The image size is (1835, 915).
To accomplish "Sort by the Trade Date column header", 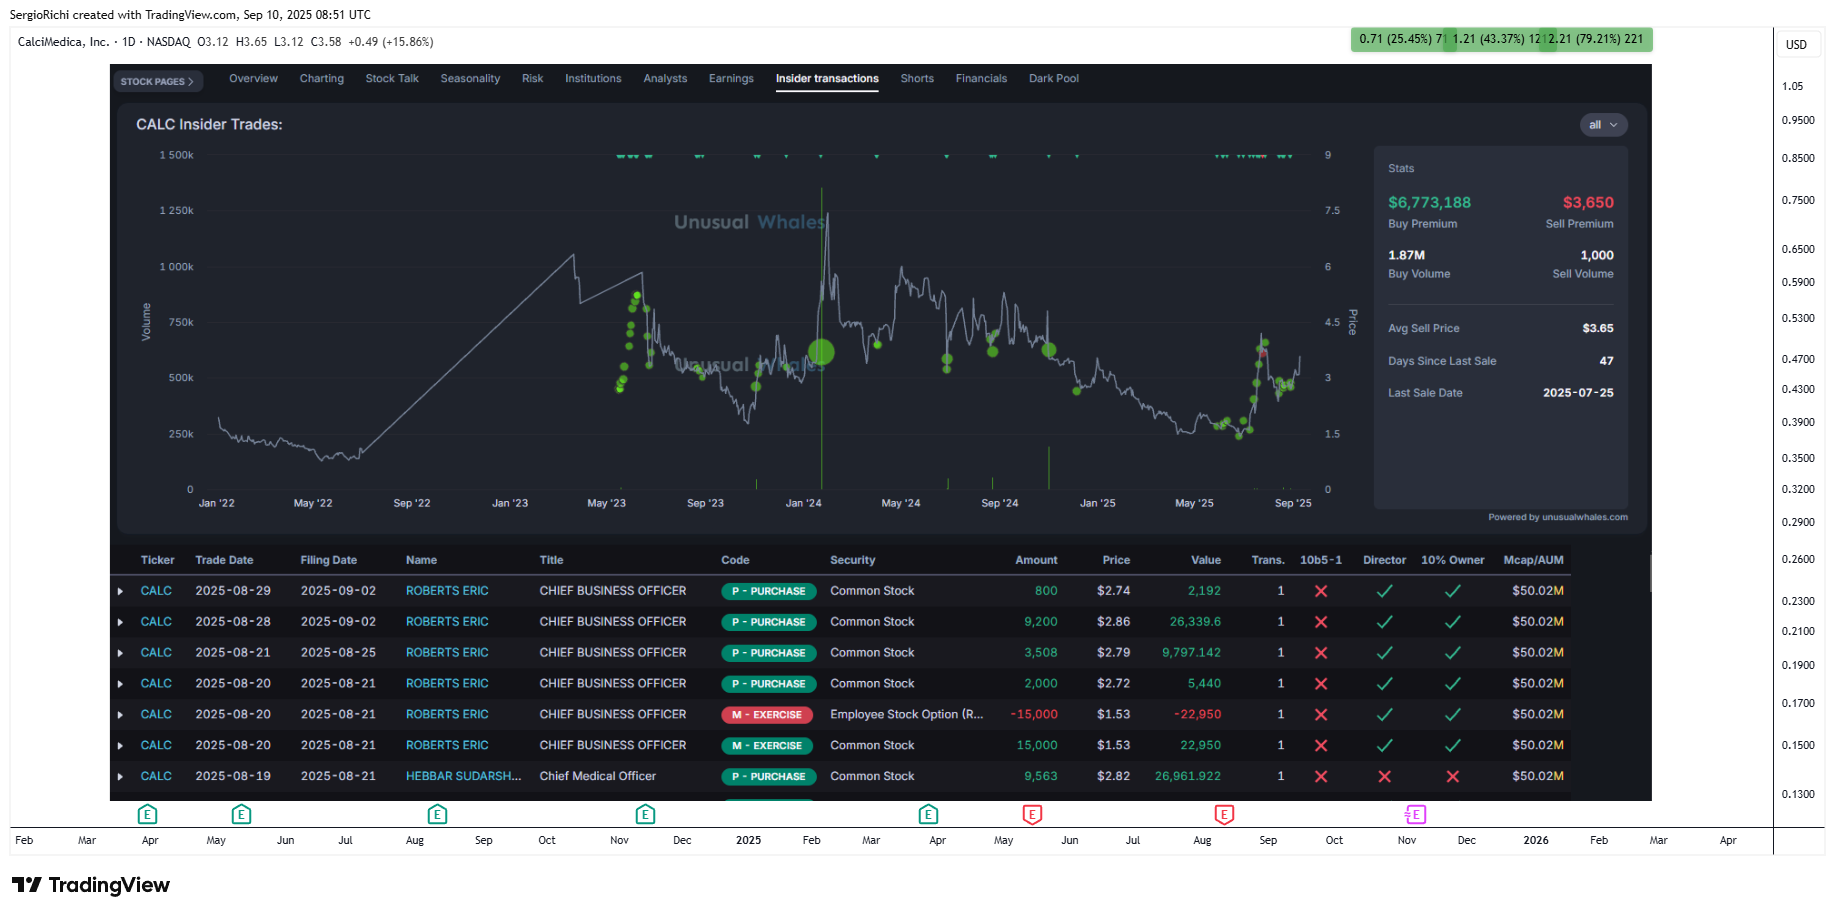I will (x=224, y=560).
